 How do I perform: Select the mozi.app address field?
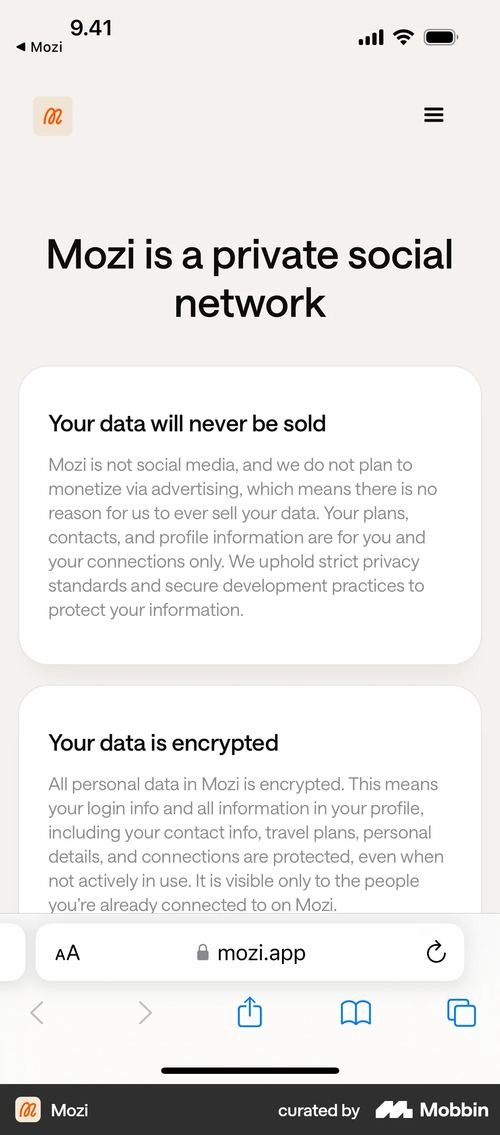click(250, 953)
